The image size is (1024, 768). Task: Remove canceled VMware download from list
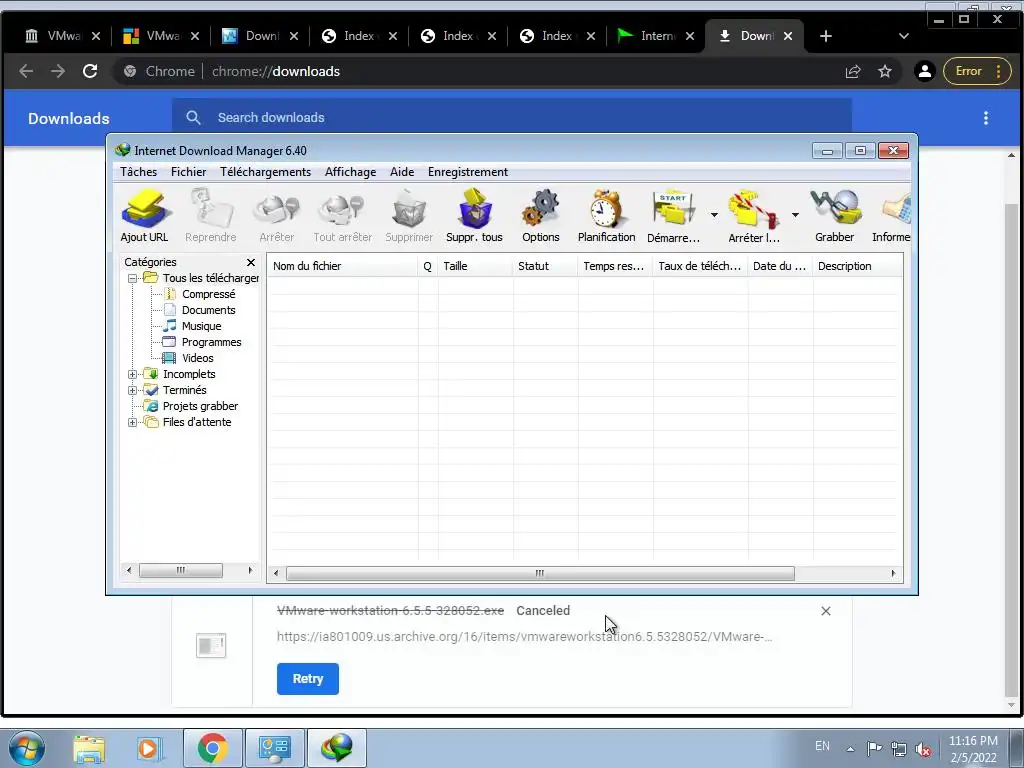point(825,611)
